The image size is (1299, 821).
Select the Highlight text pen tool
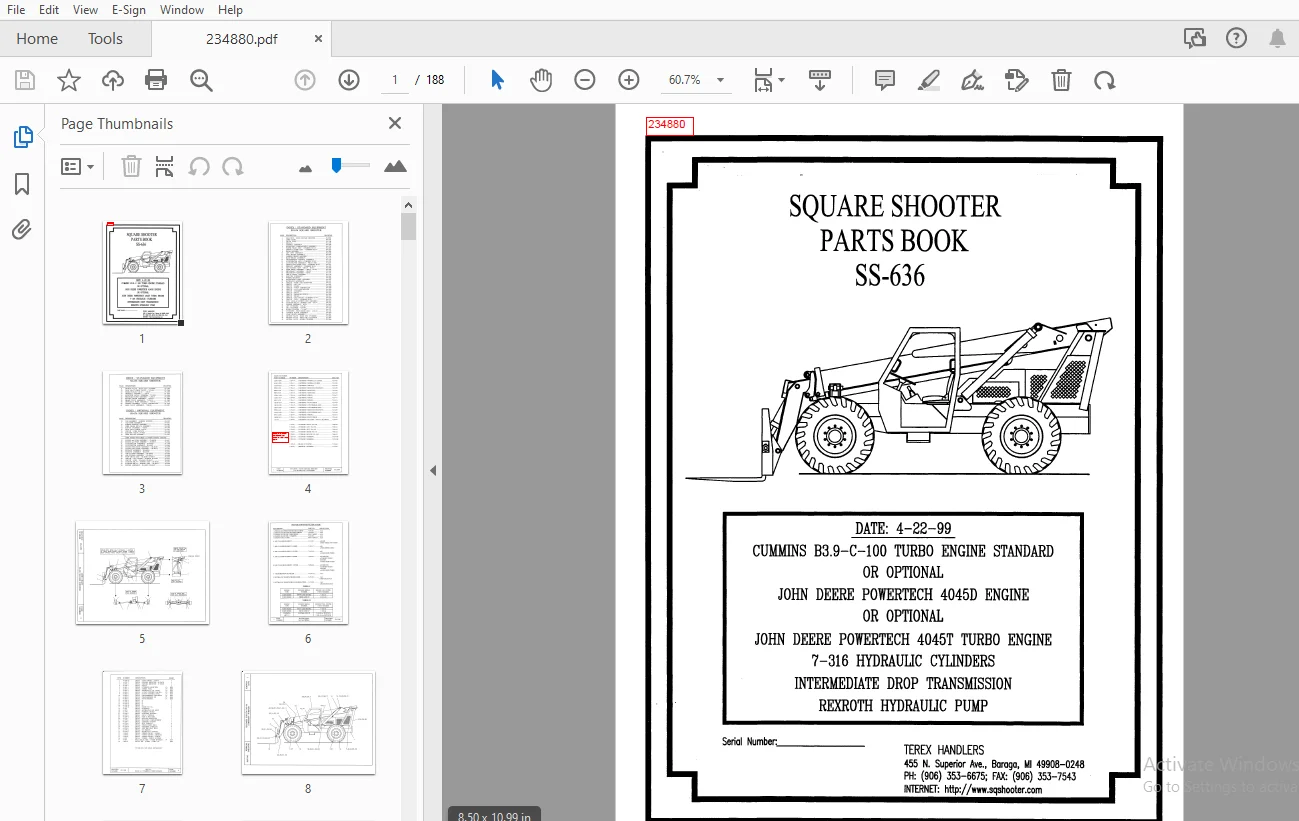pos(929,80)
